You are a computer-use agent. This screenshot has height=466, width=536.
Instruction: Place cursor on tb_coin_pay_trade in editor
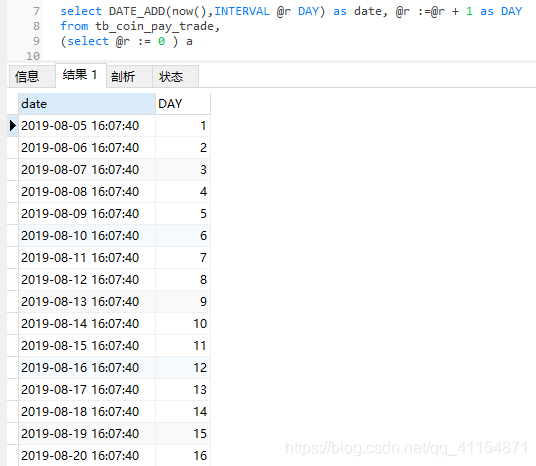(x=155, y=27)
